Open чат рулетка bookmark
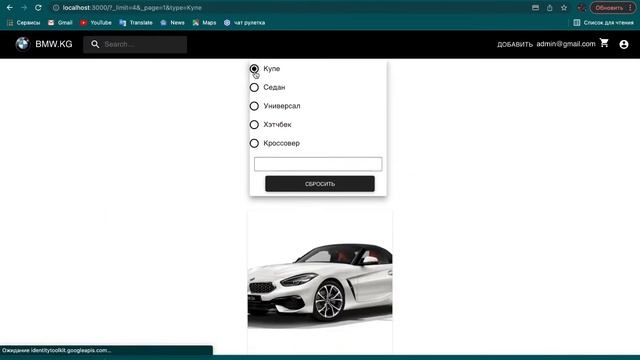This screenshot has width=640, height=360. point(244,23)
